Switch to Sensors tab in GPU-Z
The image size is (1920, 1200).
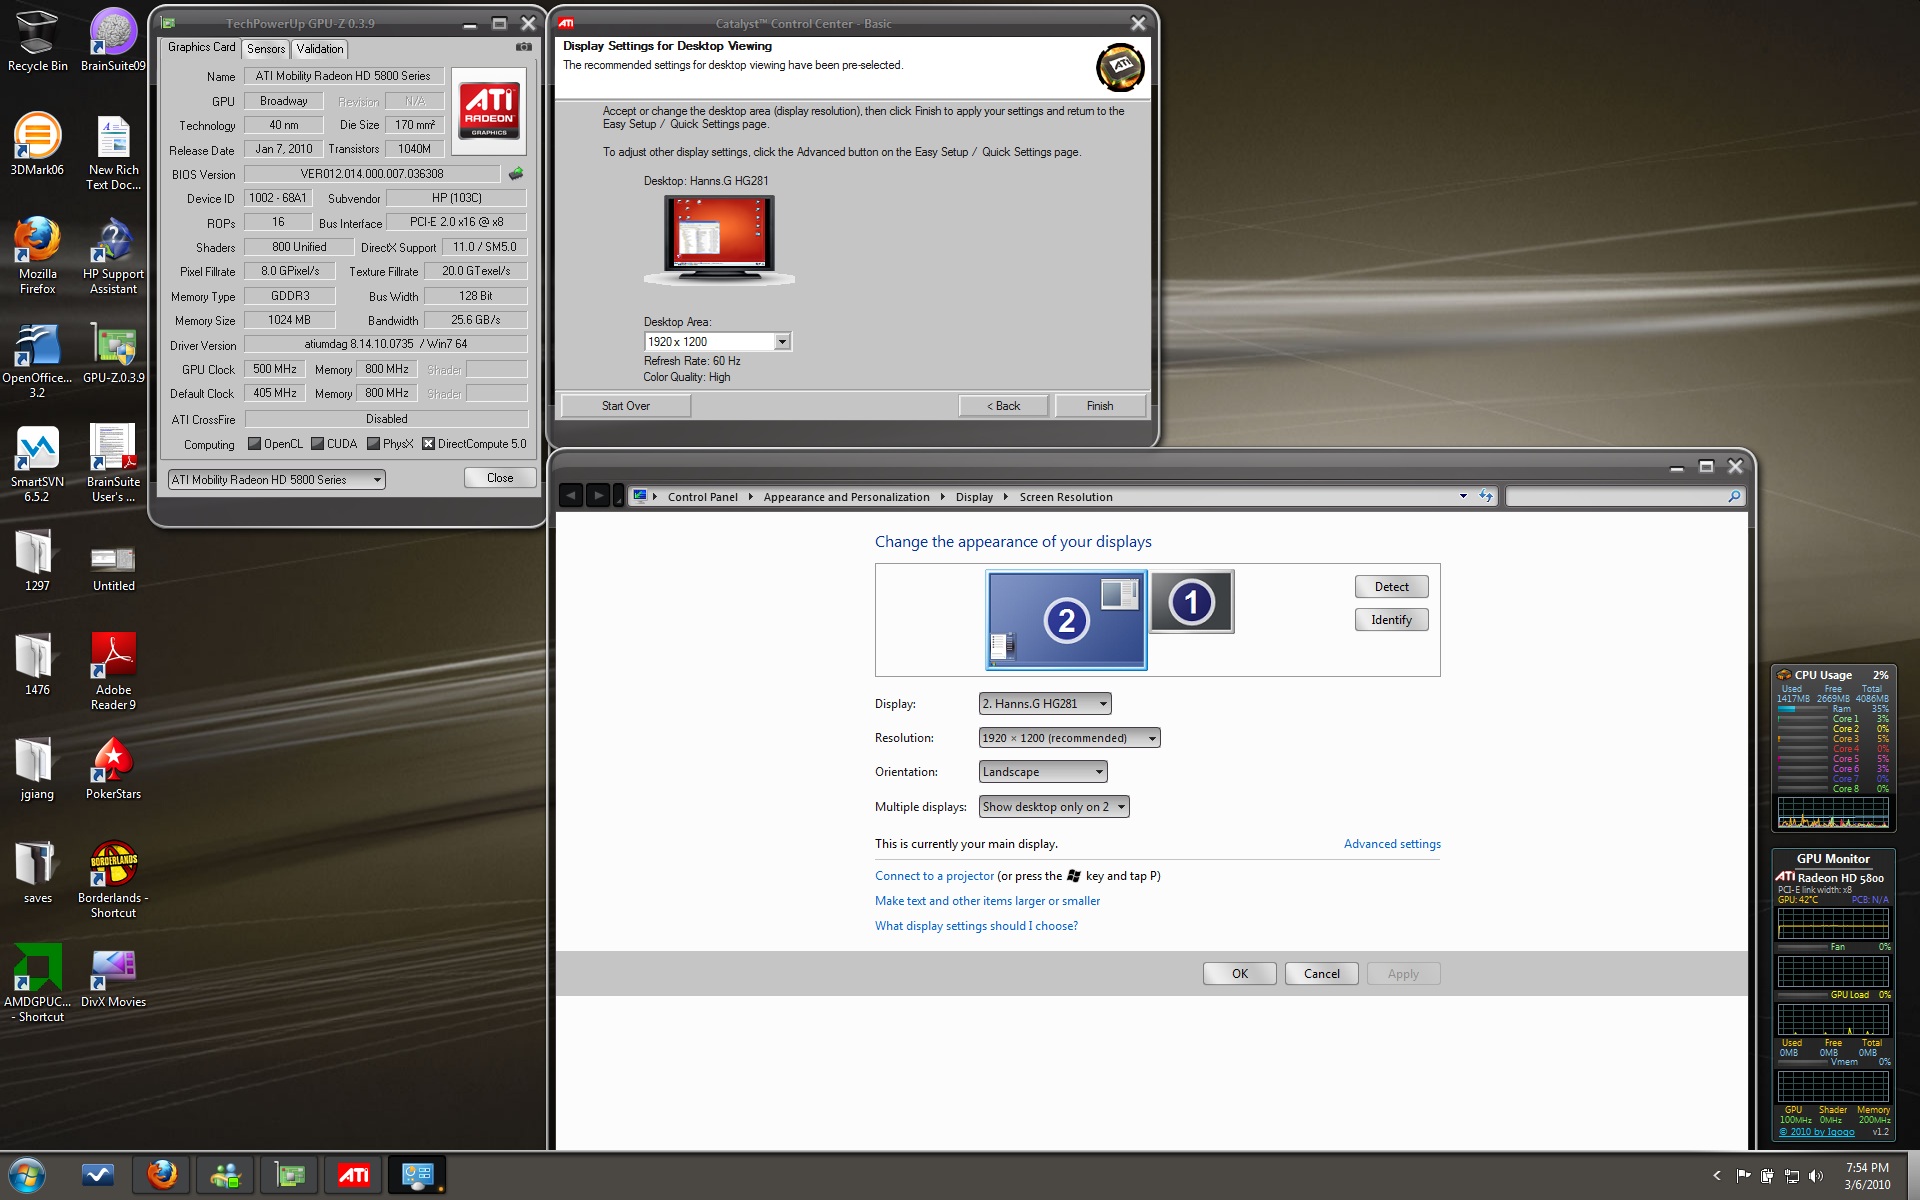(x=266, y=49)
